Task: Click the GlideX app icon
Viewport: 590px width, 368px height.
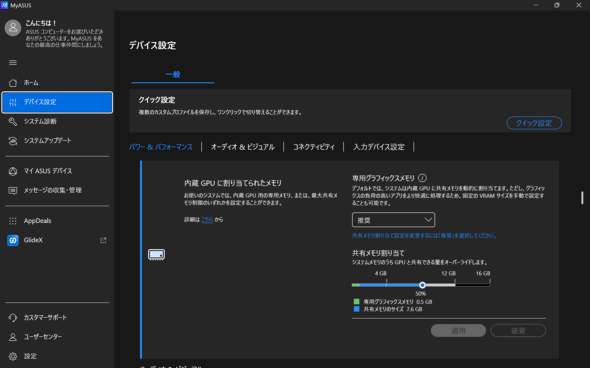Action: (x=13, y=240)
